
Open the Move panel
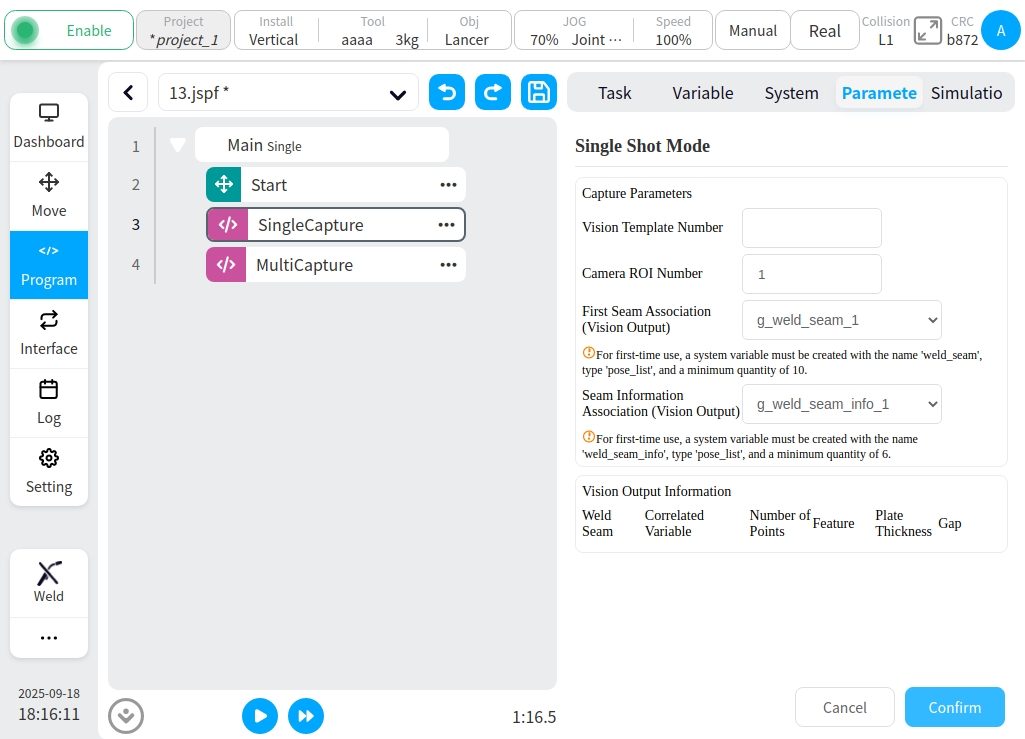point(49,195)
